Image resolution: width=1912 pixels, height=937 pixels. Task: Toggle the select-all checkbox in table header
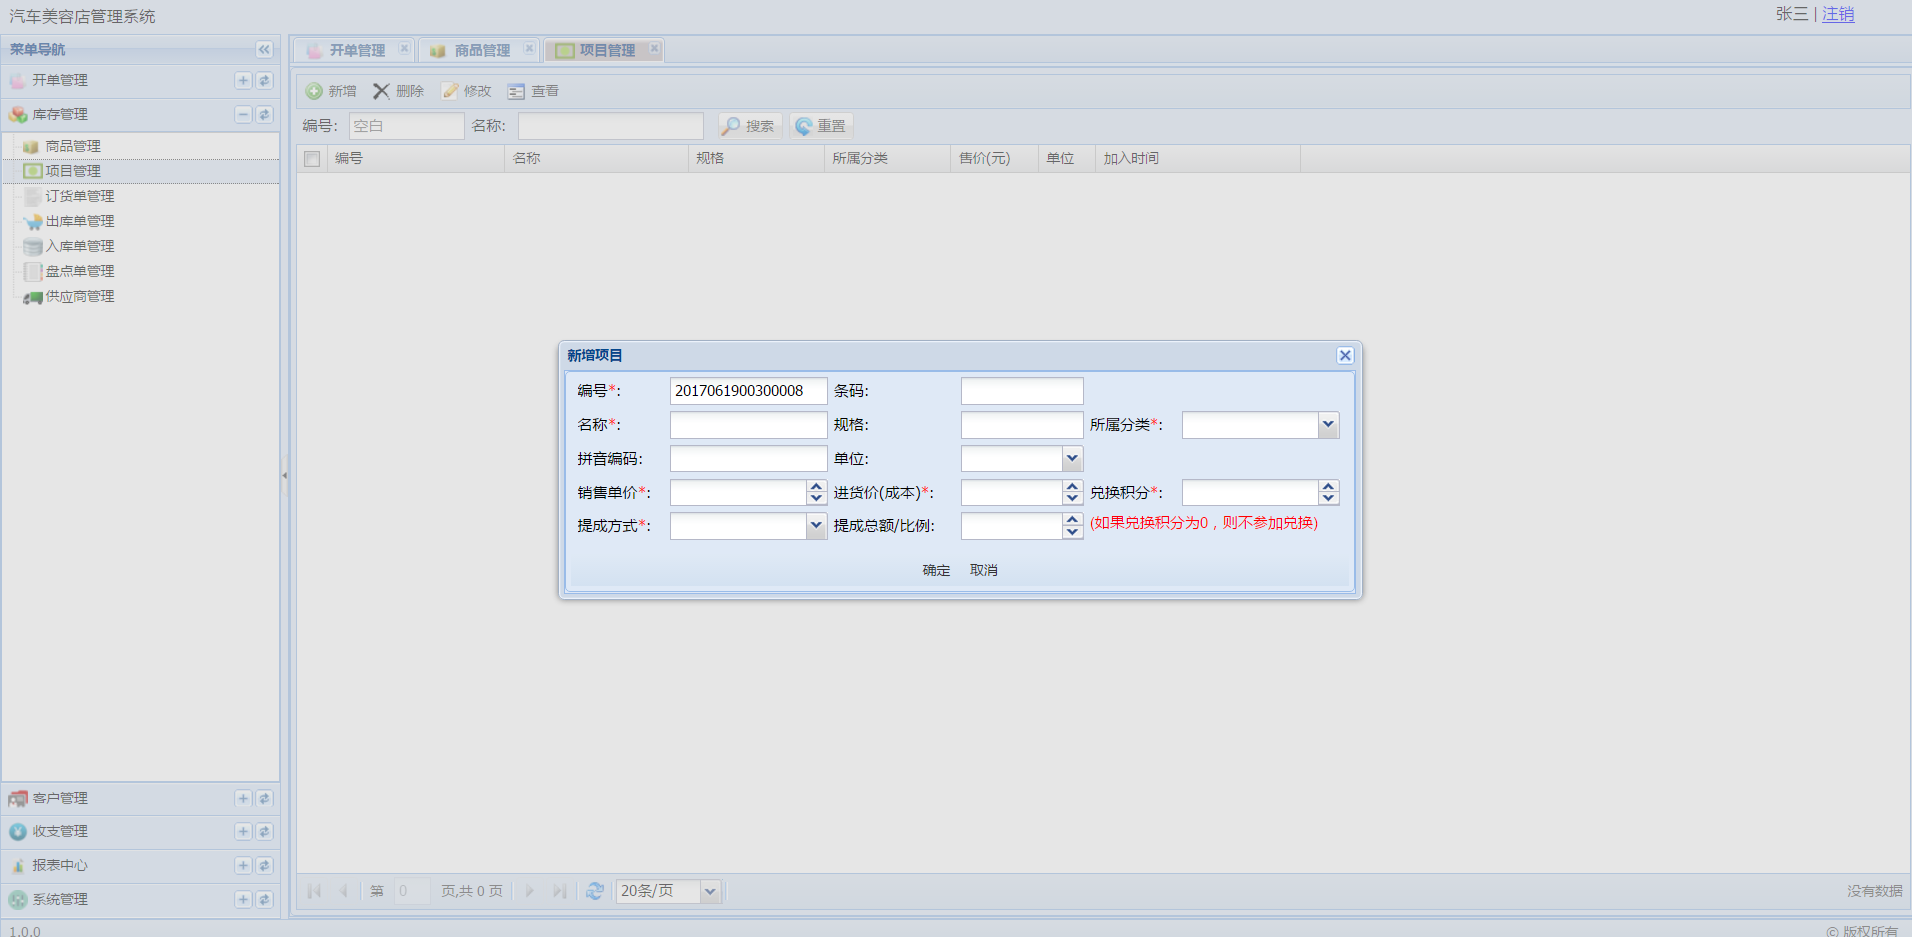coord(312,159)
